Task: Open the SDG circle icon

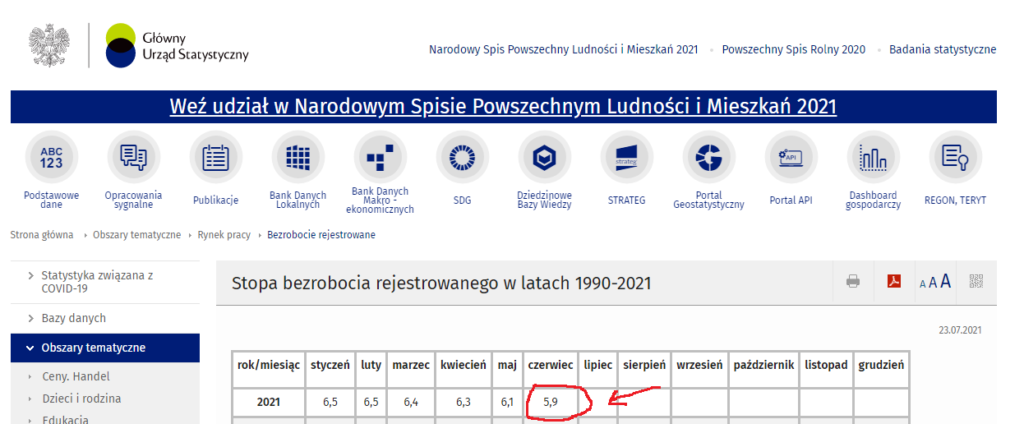Action: pos(462,158)
